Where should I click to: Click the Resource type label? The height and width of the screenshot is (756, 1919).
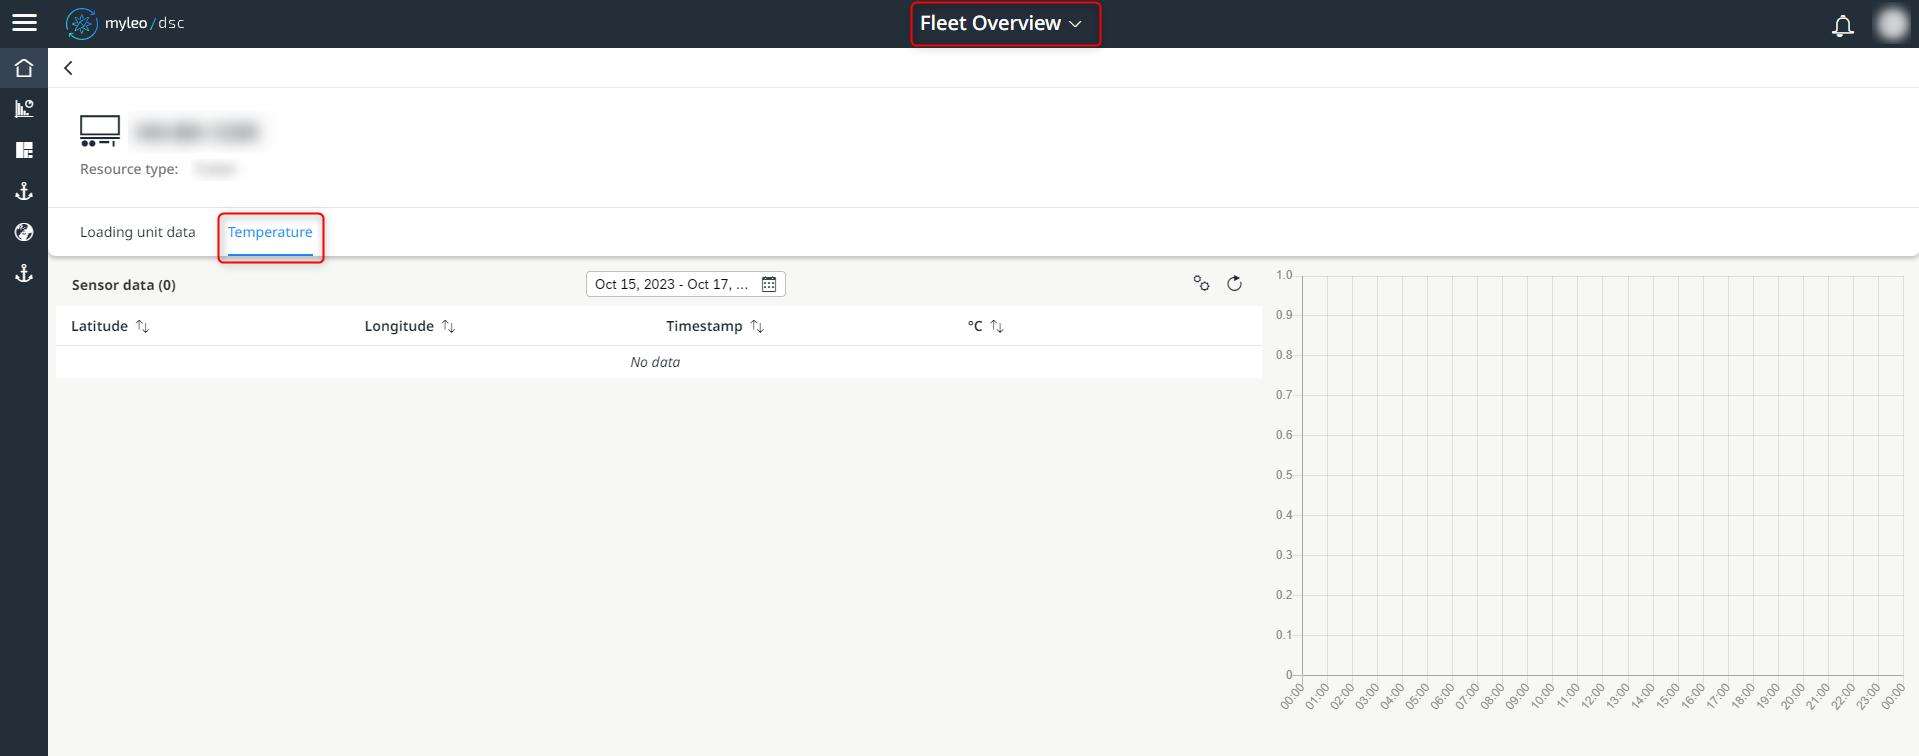[129, 169]
